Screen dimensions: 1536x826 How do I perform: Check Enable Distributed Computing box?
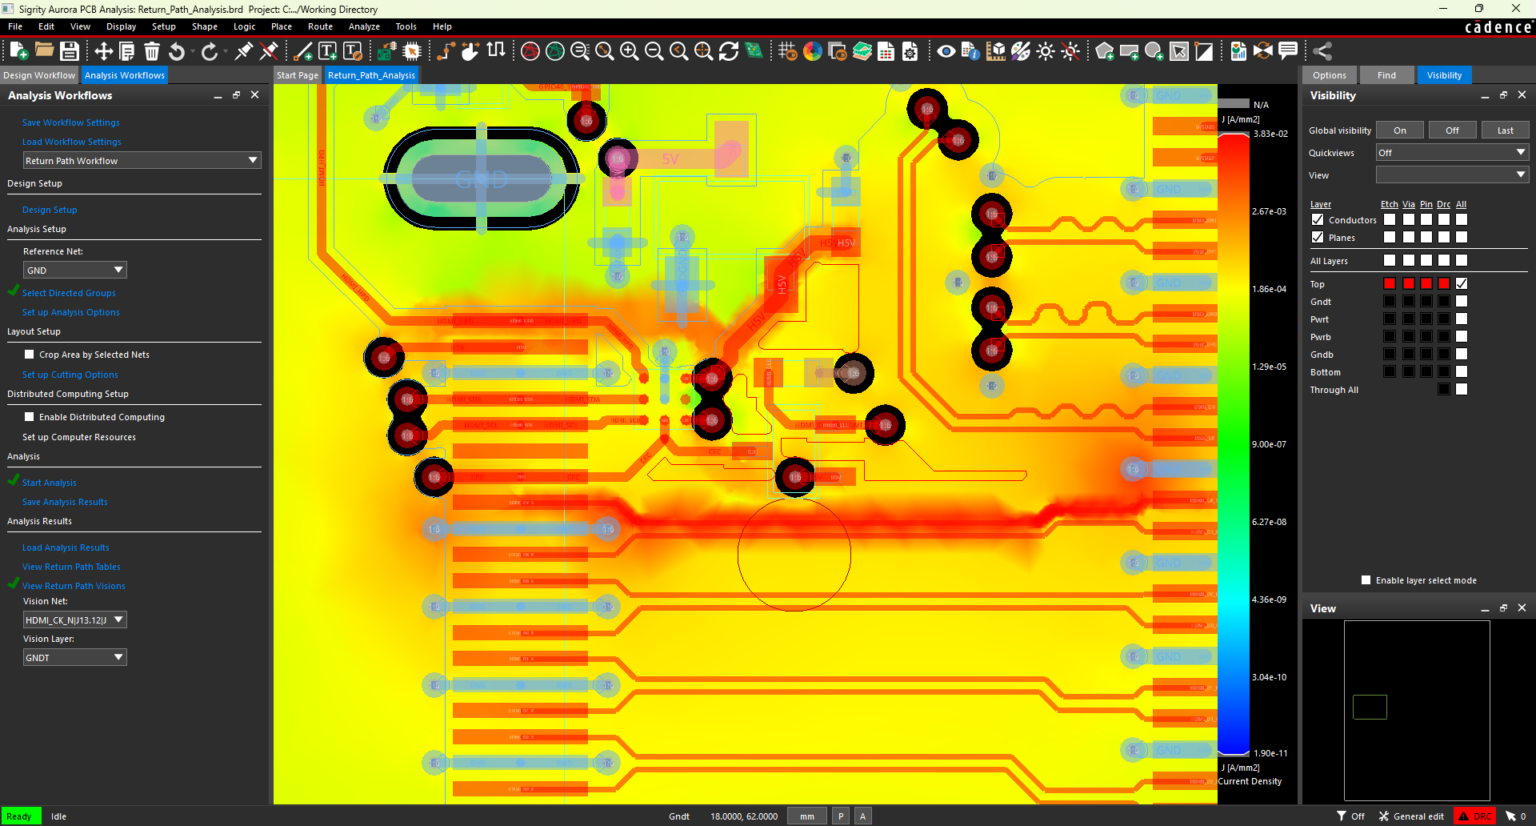[29, 417]
